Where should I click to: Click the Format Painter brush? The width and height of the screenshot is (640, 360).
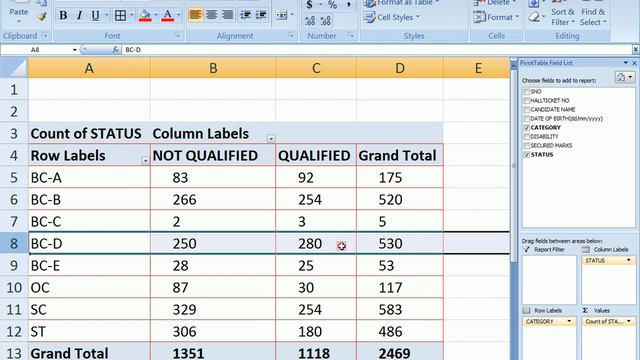point(41,17)
